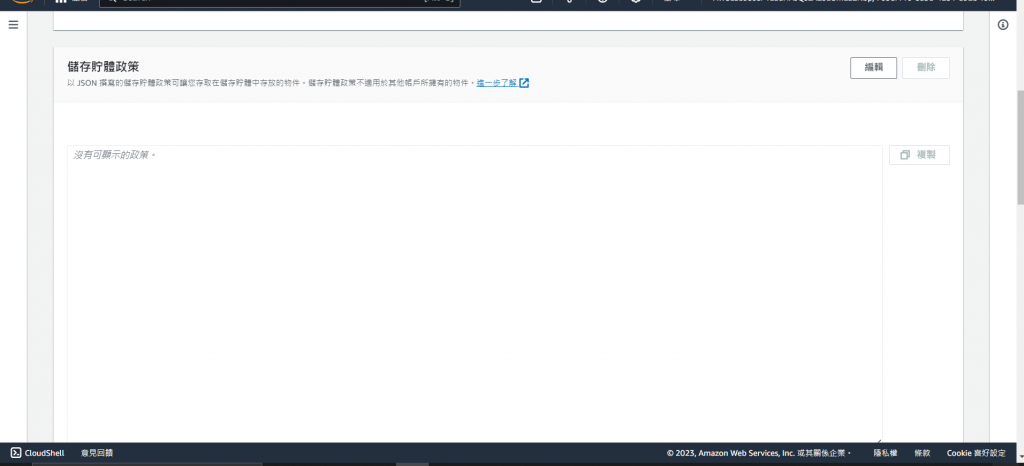Open the info help panel icon
This screenshot has width=1024, height=466.
click(1003, 25)
